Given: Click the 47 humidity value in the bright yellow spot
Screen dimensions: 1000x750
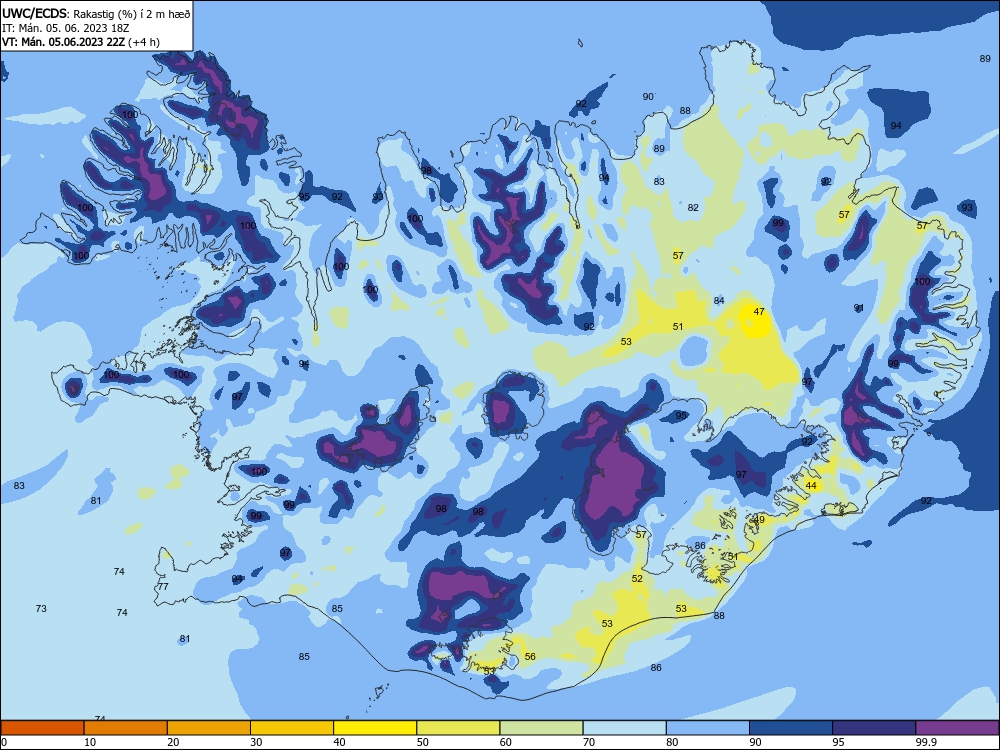Looking at the screenshot, I should click(759, 312).
